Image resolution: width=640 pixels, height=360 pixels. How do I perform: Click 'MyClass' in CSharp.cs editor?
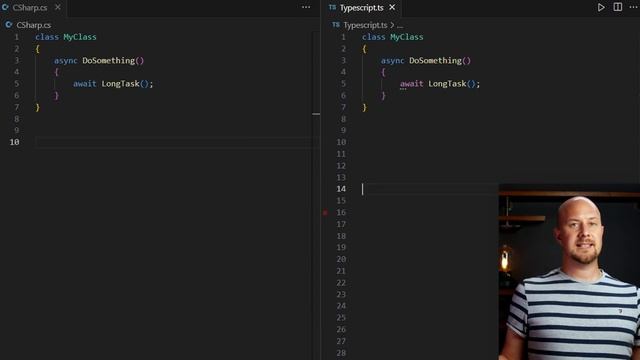80,37
